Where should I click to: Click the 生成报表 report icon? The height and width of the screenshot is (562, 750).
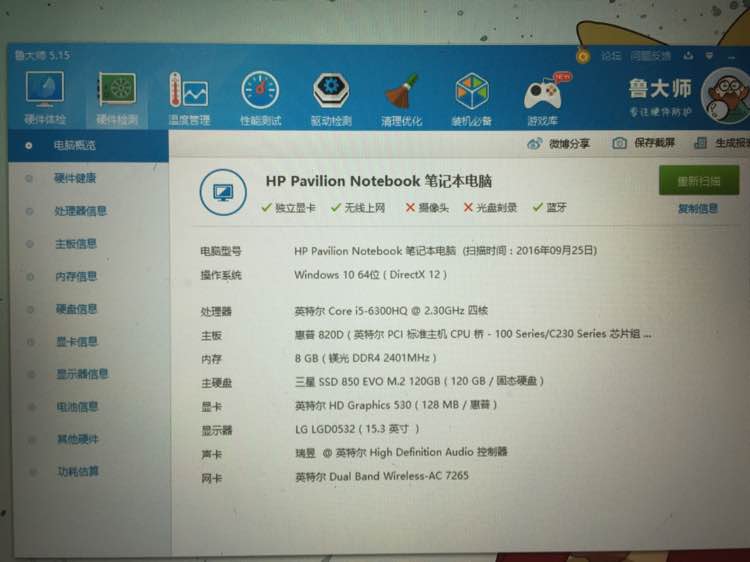coord(701,143)
